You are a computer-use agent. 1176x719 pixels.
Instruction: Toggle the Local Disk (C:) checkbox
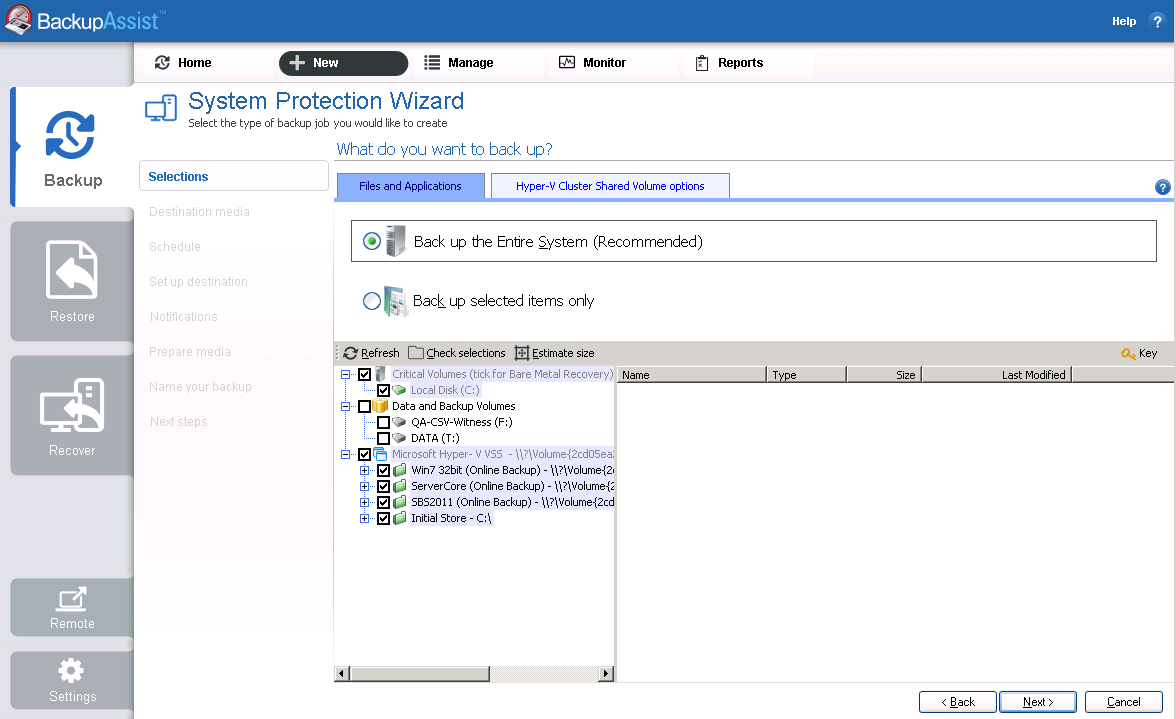click(383, 390)
